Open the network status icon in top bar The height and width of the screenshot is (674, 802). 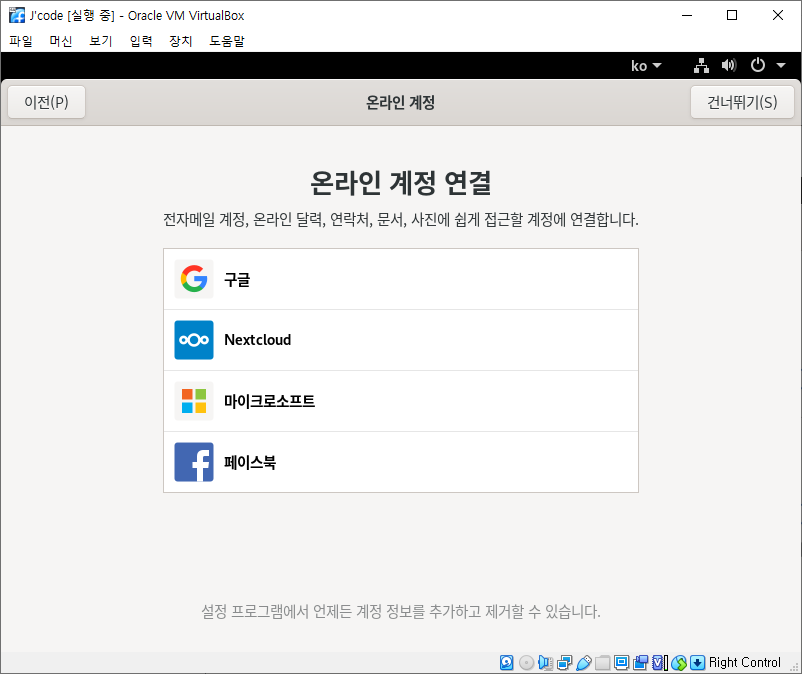[701, 65]
